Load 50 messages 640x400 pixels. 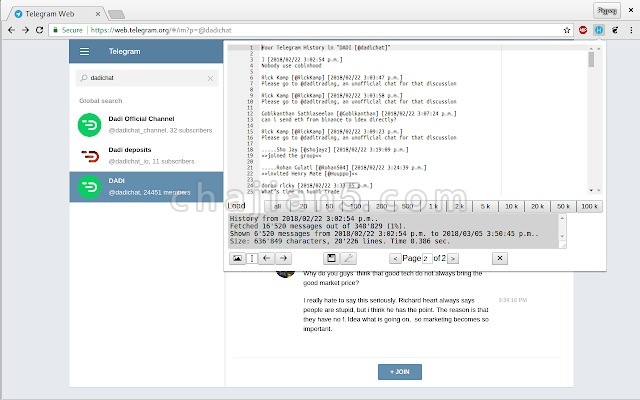(x=329, y=206)
